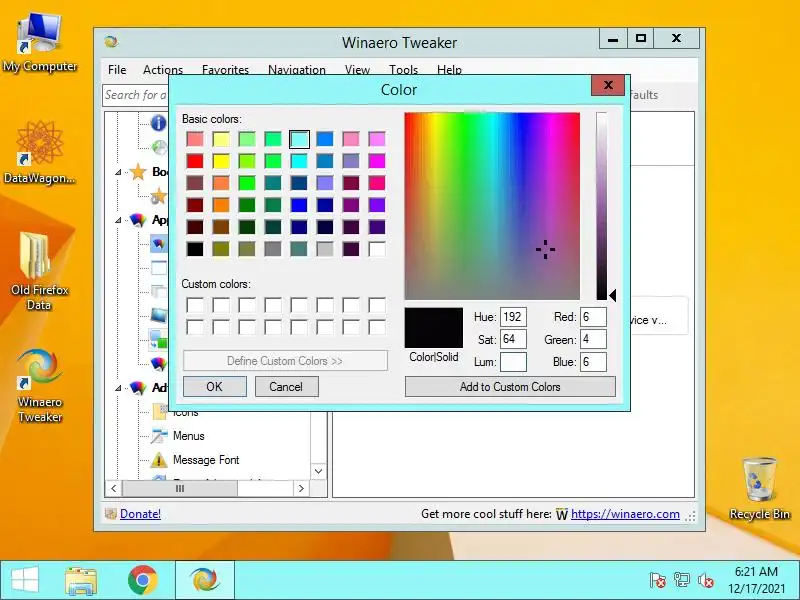Open network status tray icon
The height and width of the screenshot is (600, 800).
coord(681,580)
